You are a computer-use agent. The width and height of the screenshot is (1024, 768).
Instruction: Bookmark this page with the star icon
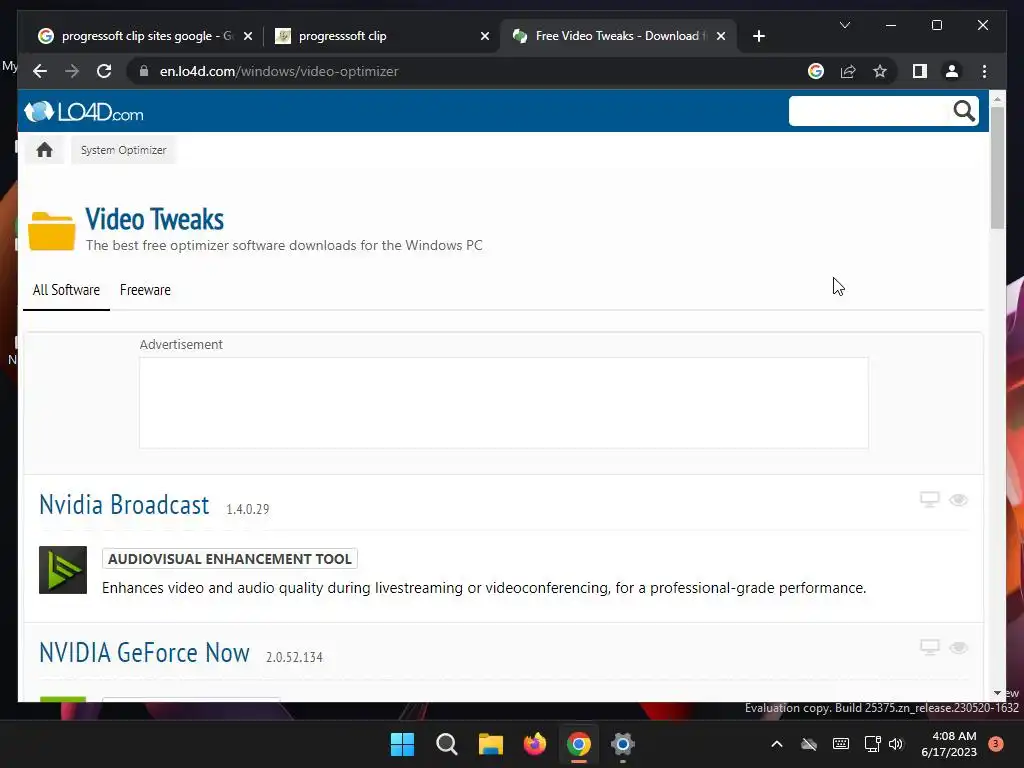[880, 71]
